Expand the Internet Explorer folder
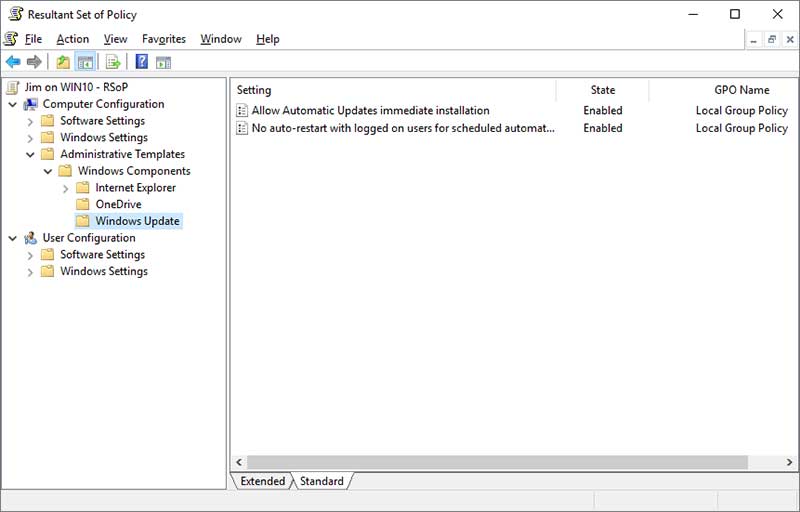Image resolution: width=800 pixels, height=512 pixels. pos(66,188)
